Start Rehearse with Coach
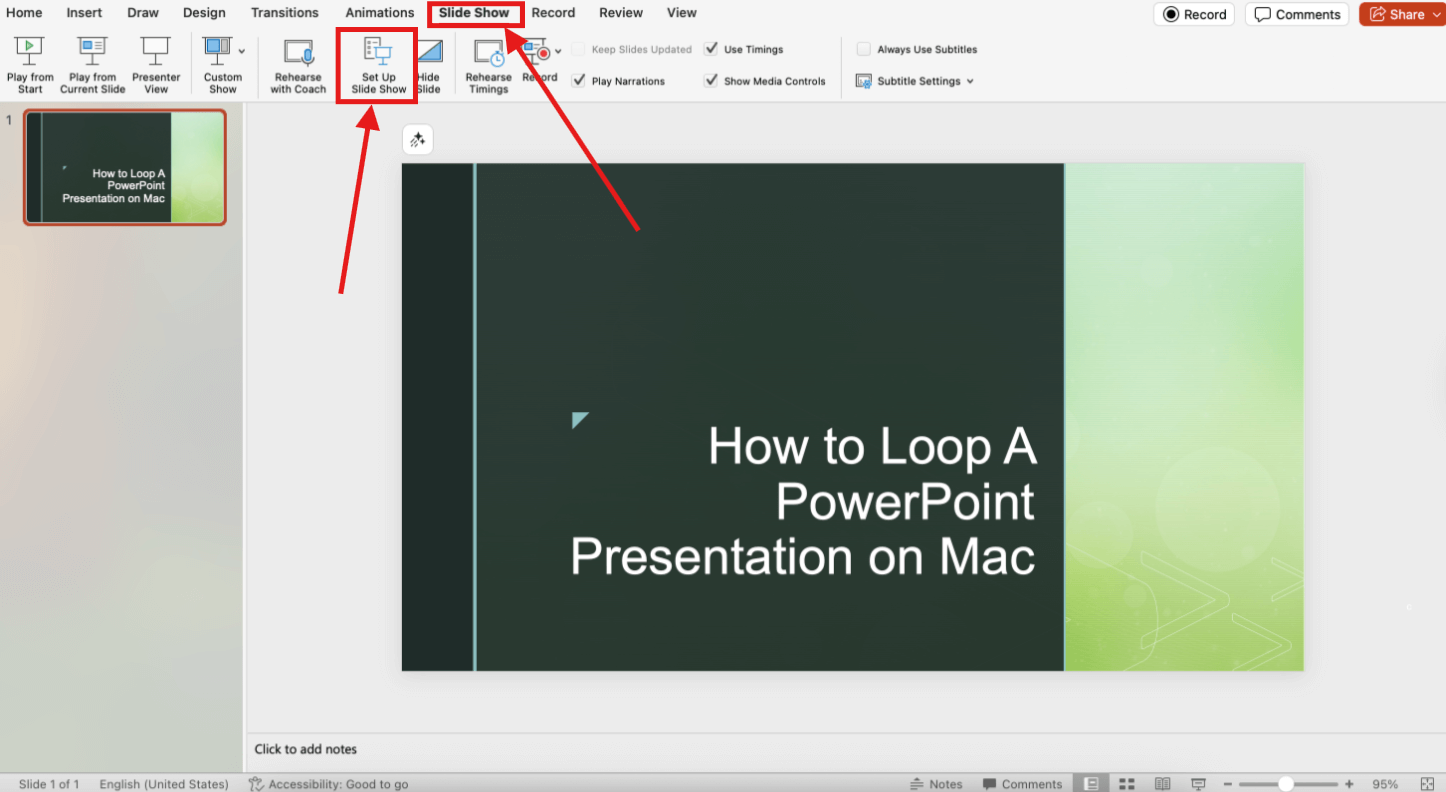 coord(298,65)
